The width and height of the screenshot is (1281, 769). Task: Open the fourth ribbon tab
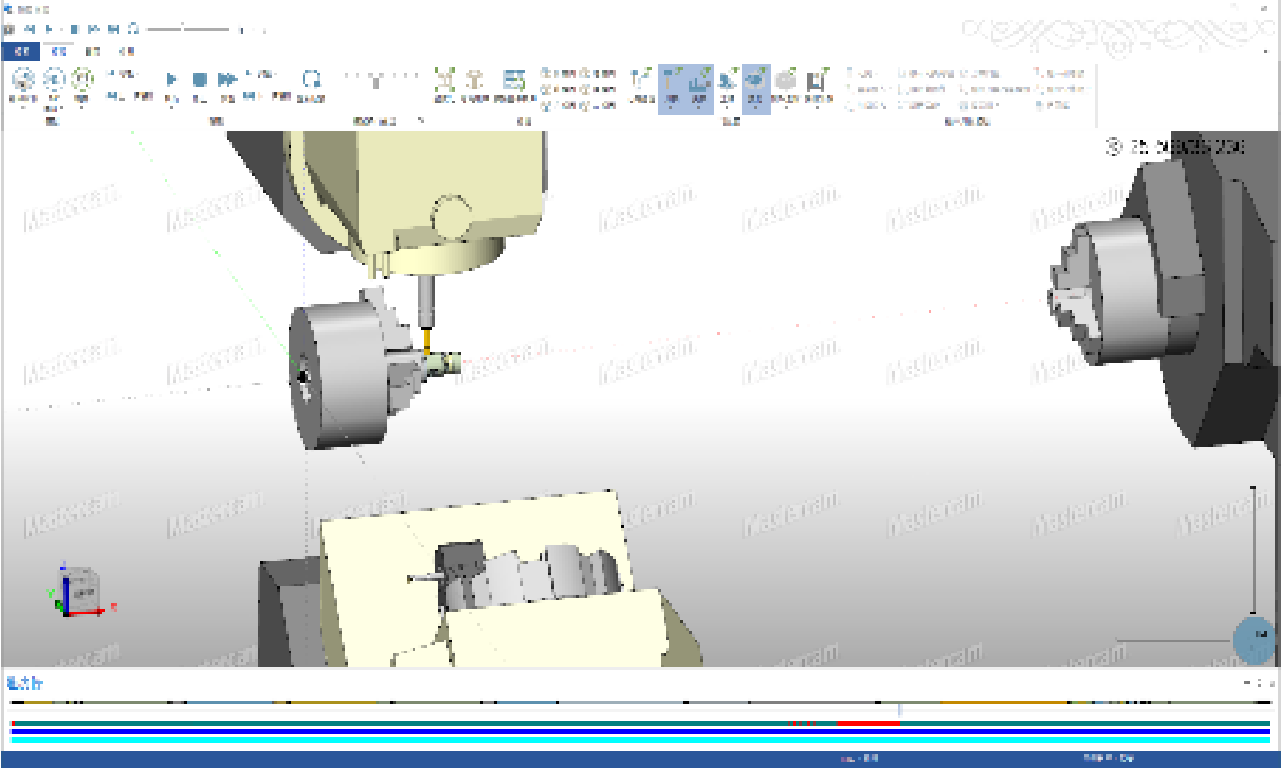[125, 50]
